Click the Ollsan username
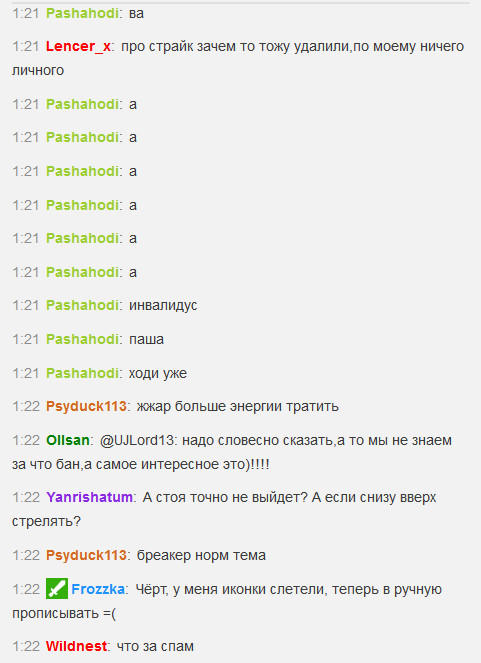481x663 pixels. coord(68,440)
